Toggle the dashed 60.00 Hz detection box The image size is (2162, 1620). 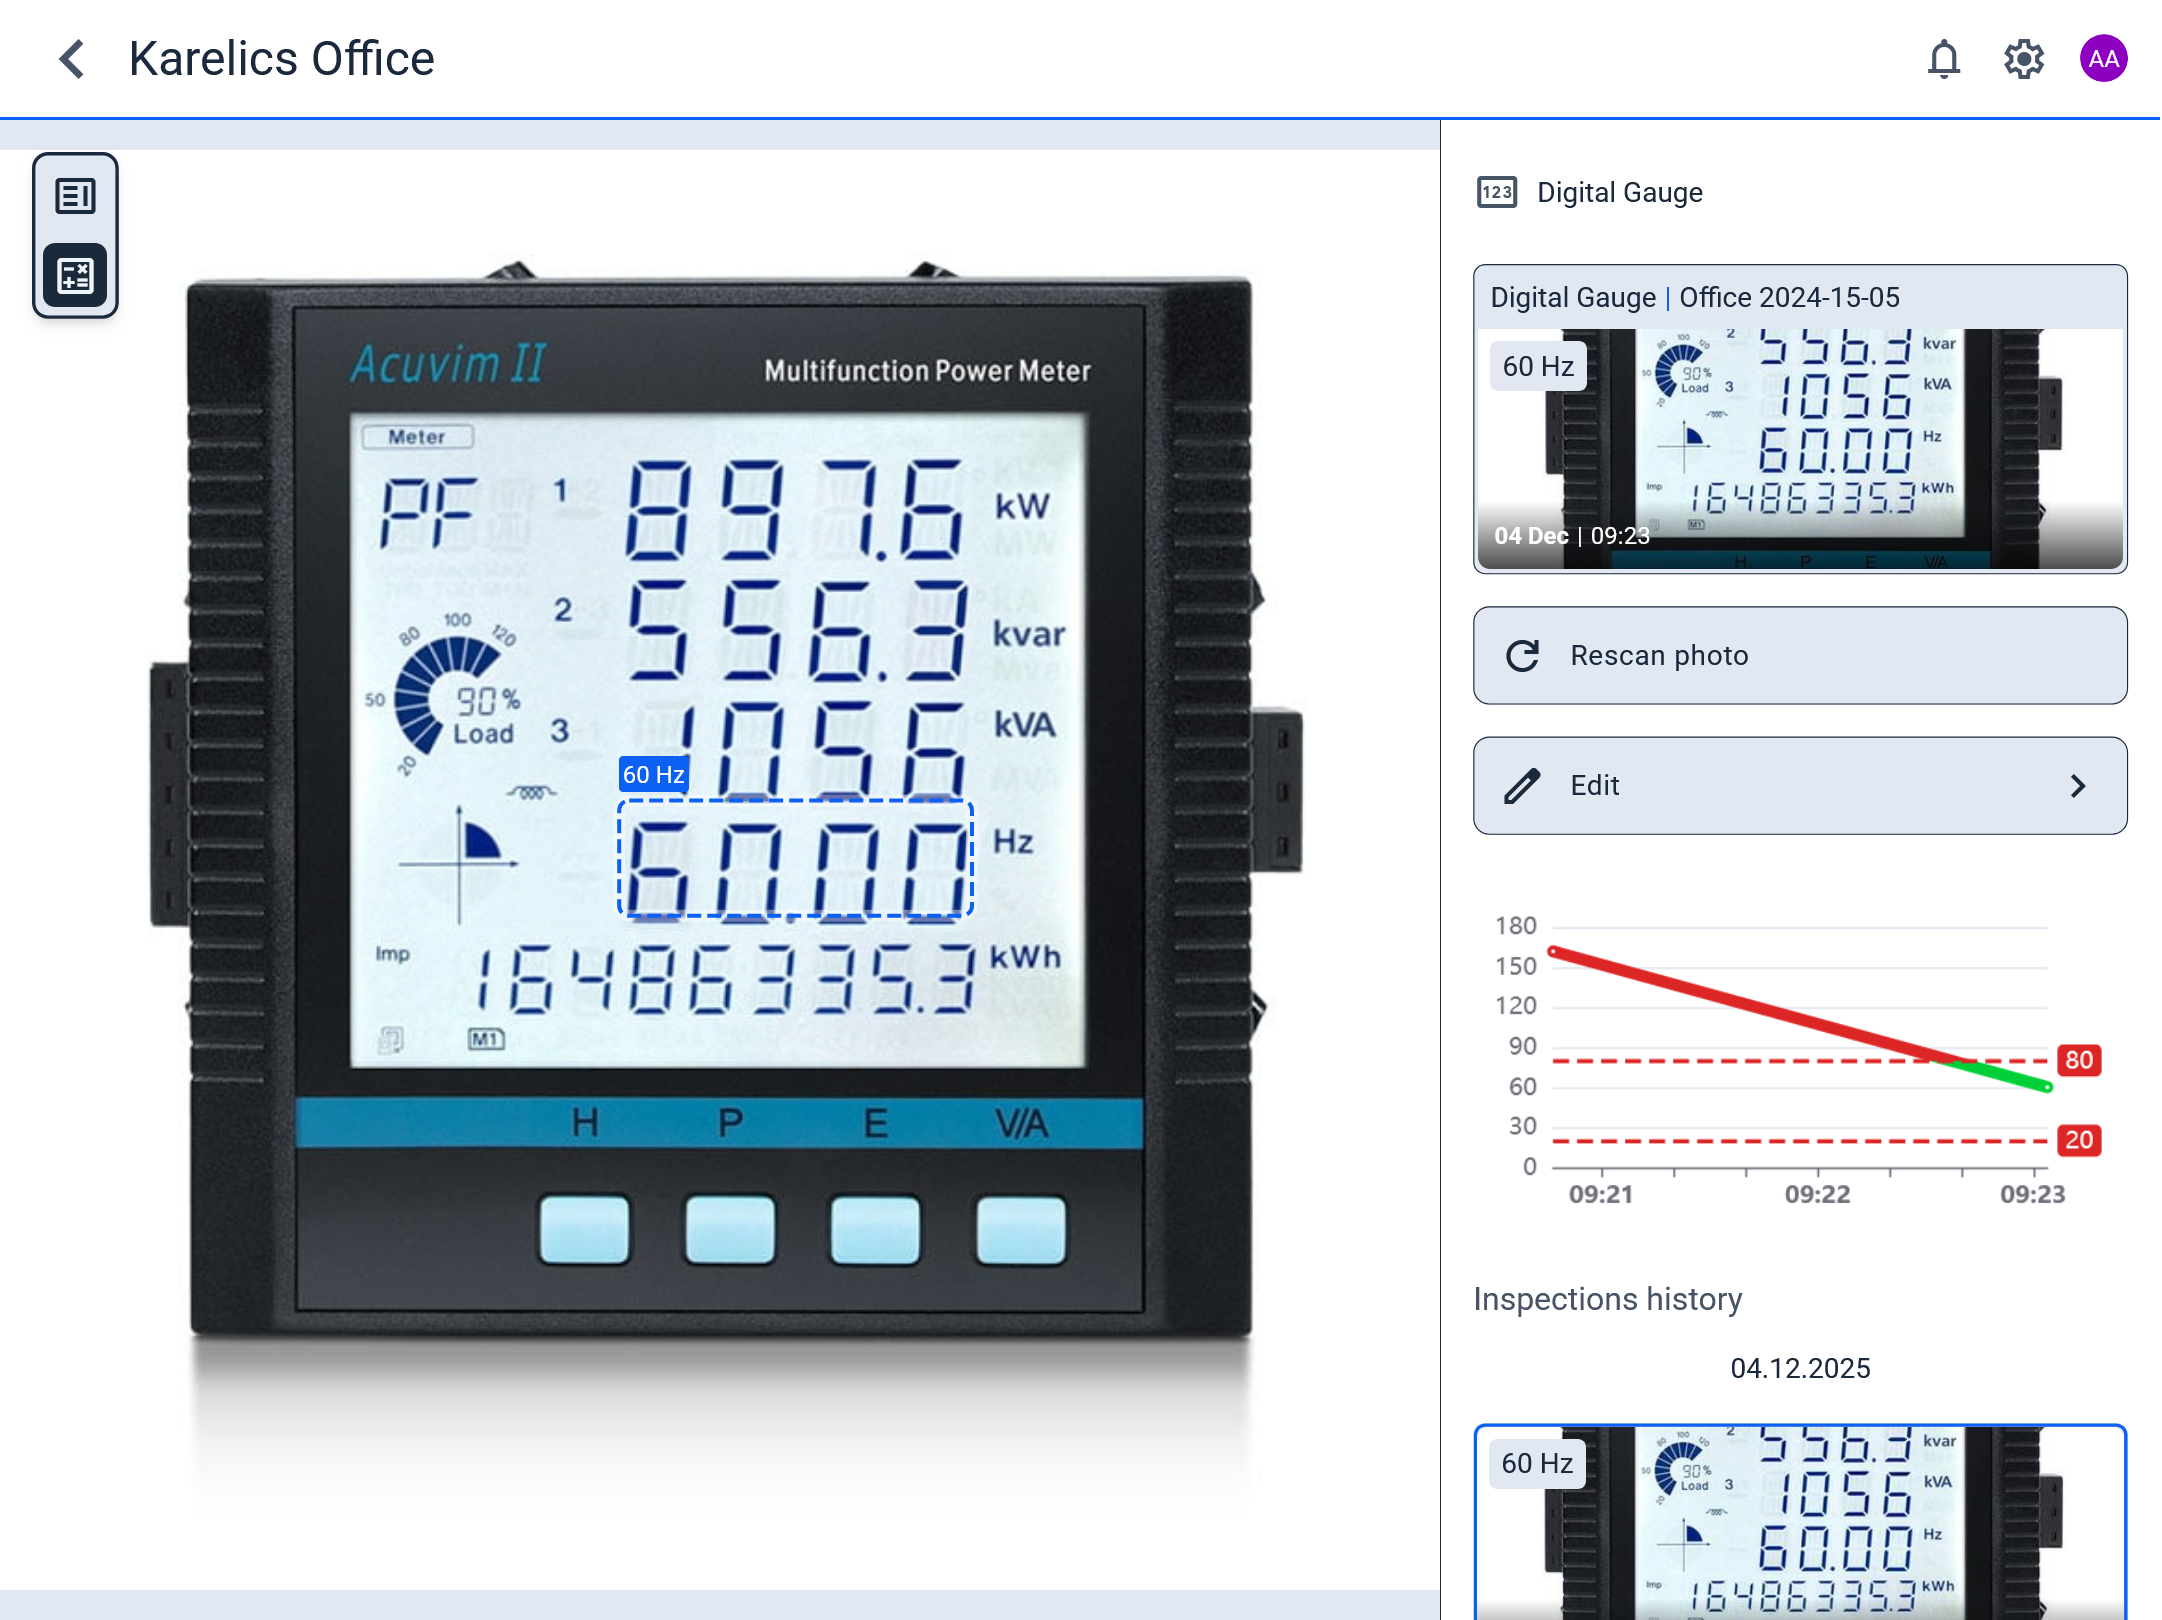pyautogui.click(x=795, y=858)
